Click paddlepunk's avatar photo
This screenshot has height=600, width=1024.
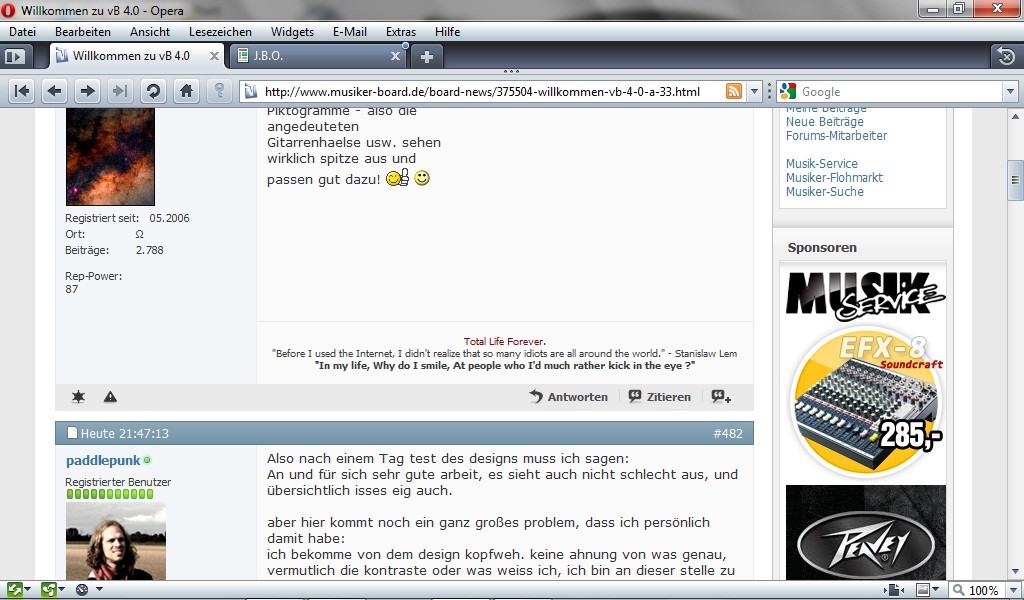point(116,541)
